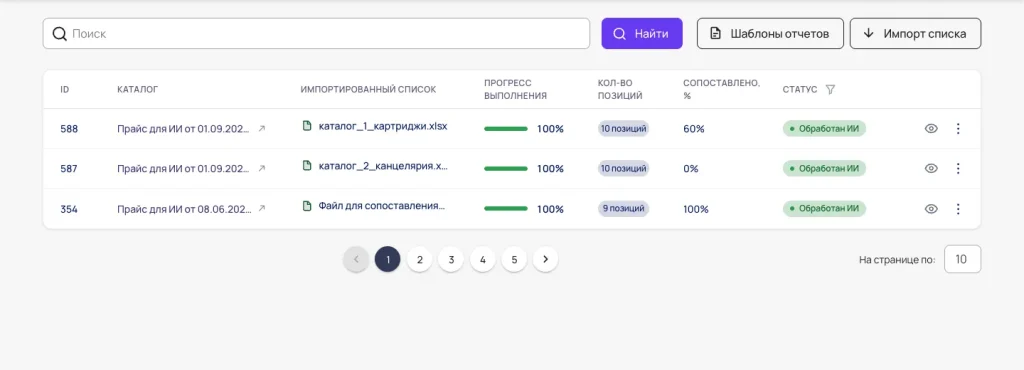The width and height of the screenshot is (1024, 370).
Task: Click the 9 позиций badge
Action: tap(624, 209)
